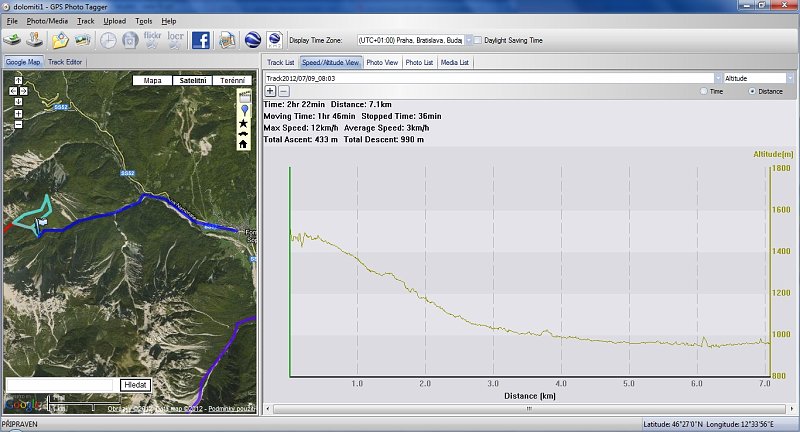Click the clock time-shift toolbar icon
Image resolution: width=800 pixels, height=432 pixels.
(108, 40)
